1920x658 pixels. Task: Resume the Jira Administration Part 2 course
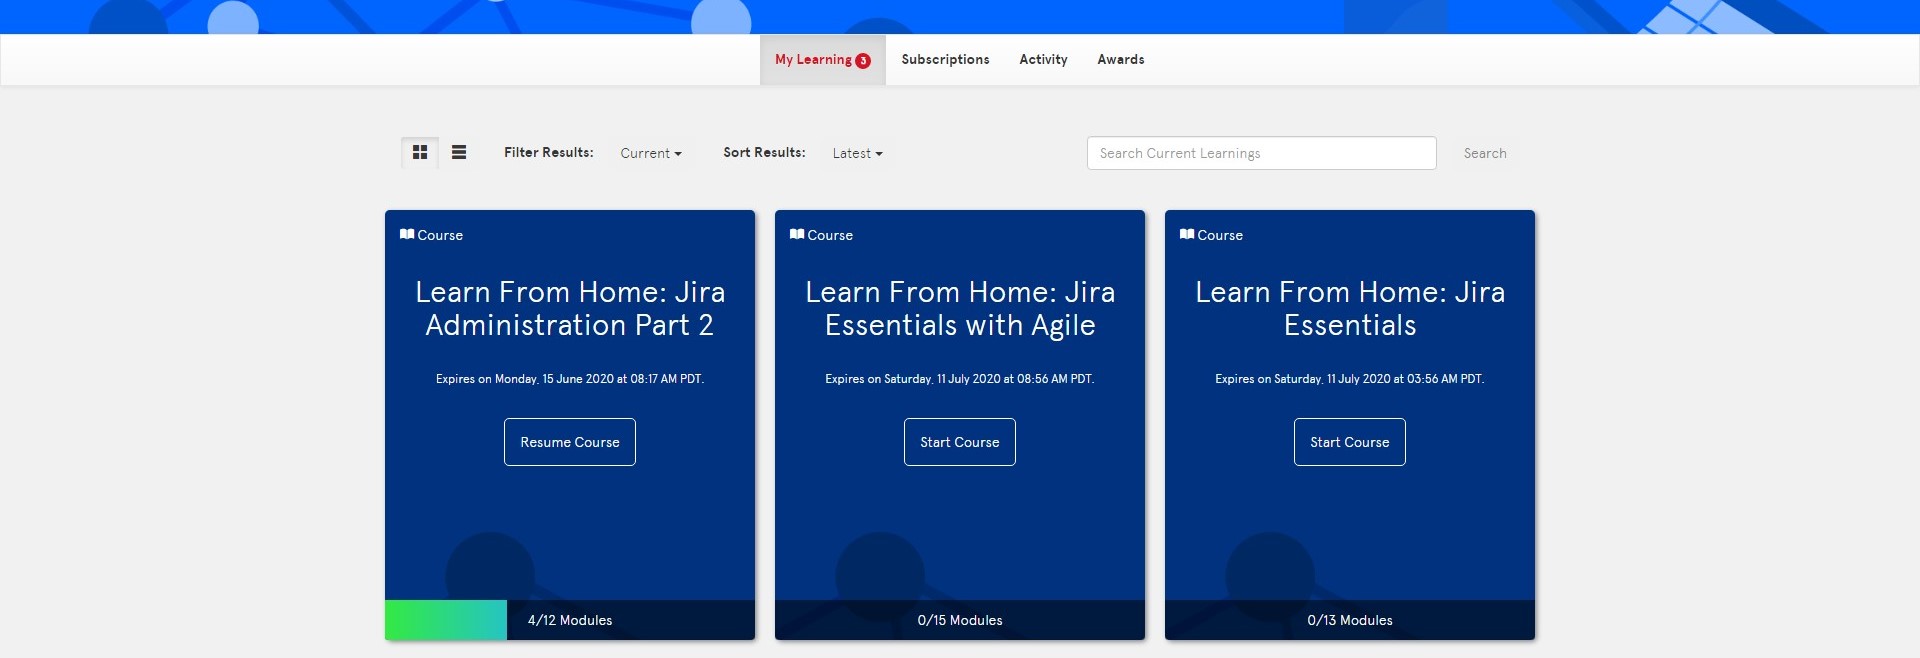(570, 442)
